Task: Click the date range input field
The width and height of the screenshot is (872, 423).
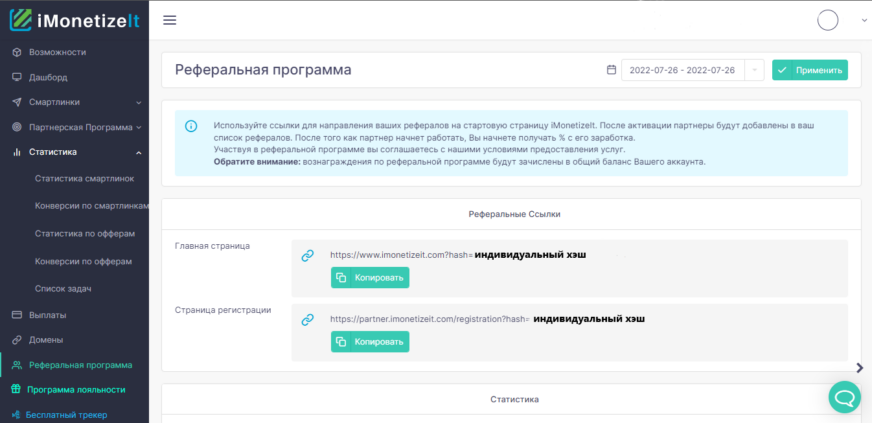Action: [682, 70]
